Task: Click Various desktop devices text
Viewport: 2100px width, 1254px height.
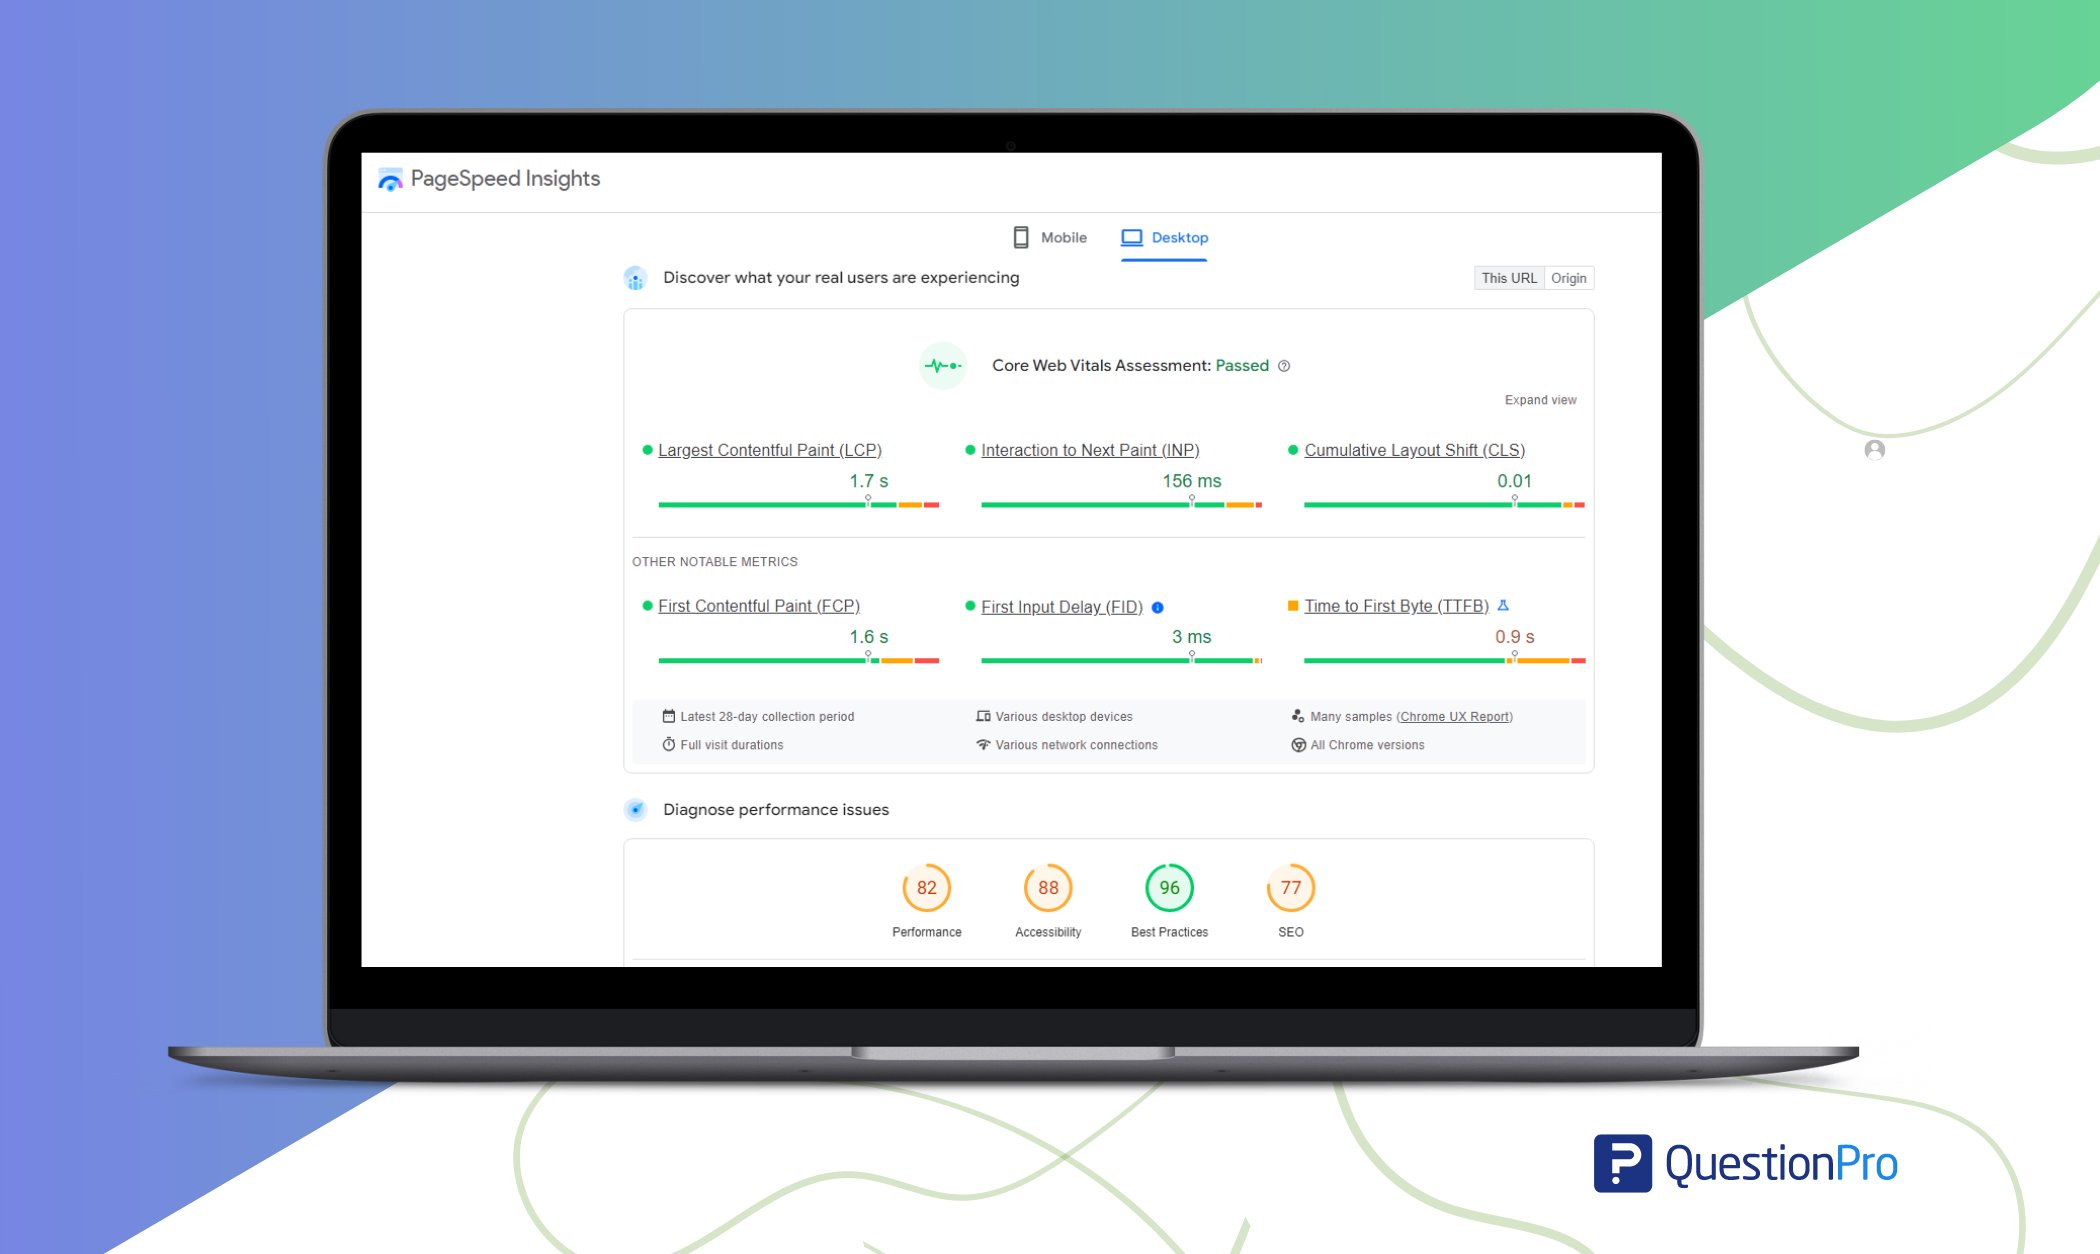Action: pos(1064,717)
